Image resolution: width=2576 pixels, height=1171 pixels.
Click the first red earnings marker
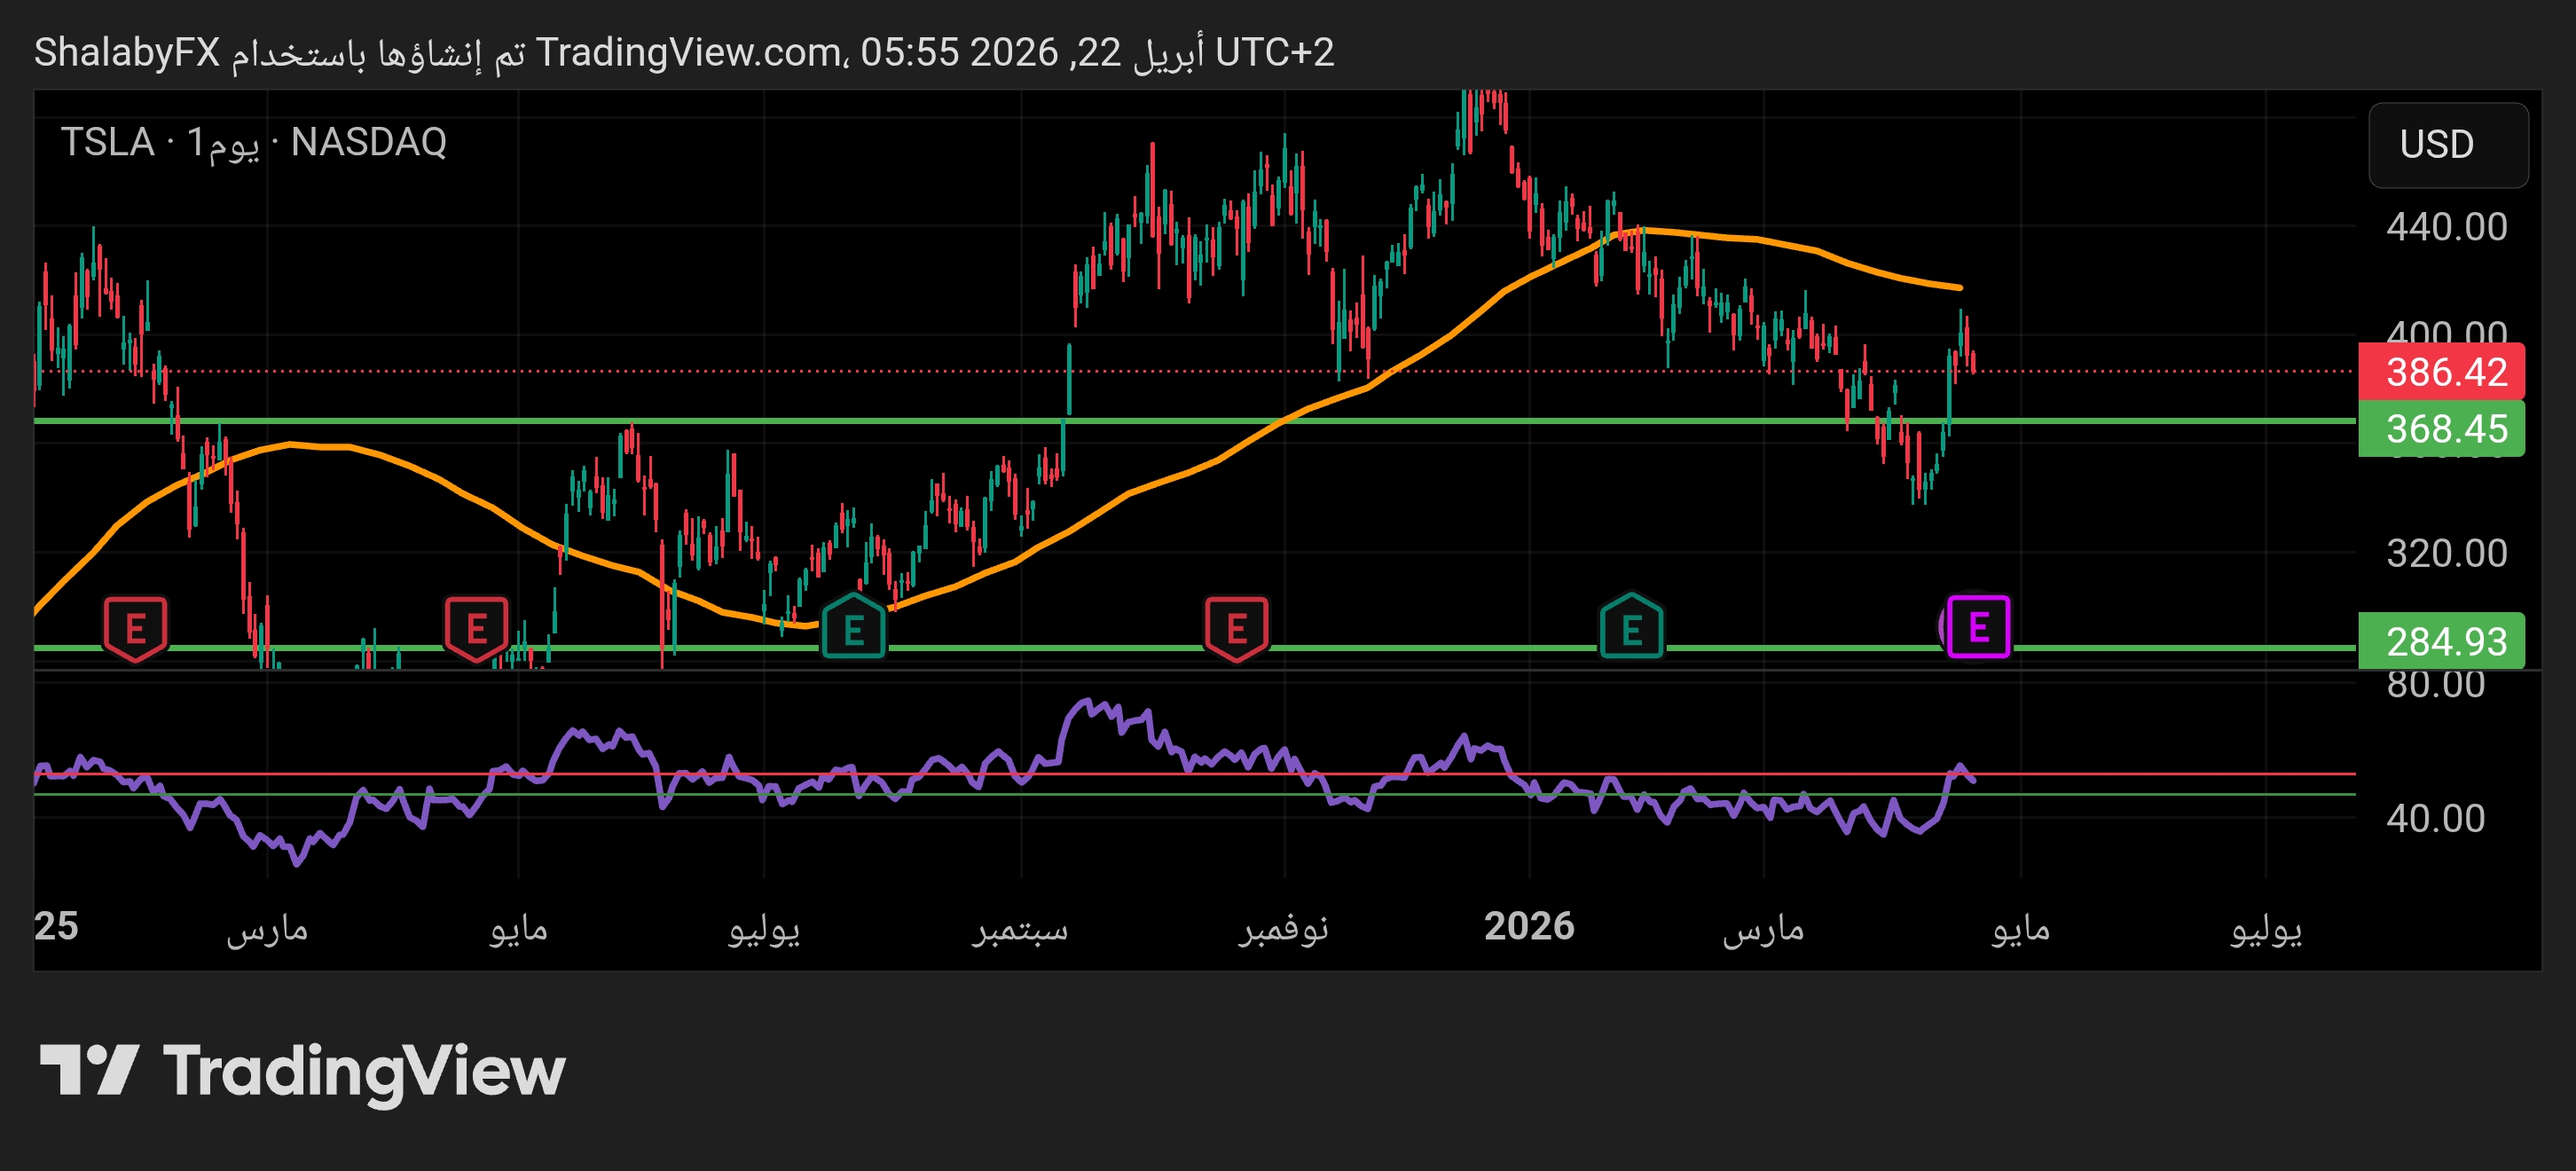coord(137,627)
